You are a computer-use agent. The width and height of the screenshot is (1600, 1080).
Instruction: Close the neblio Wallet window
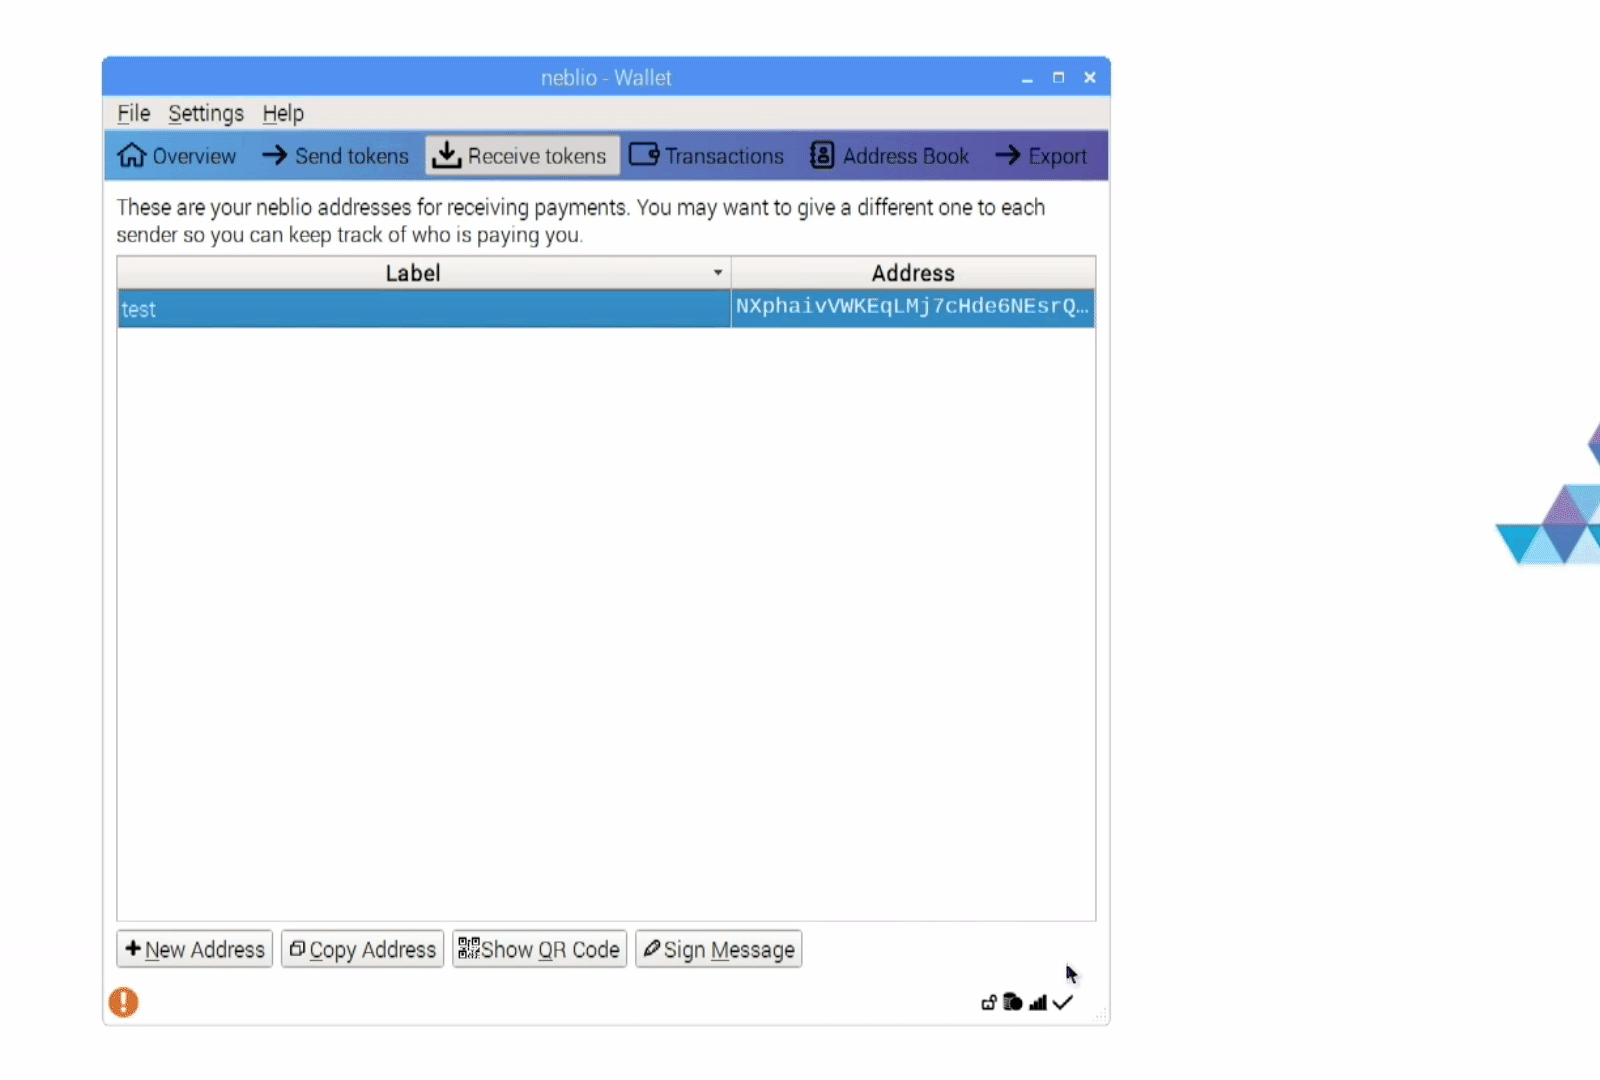click(x=1090, y=77)
